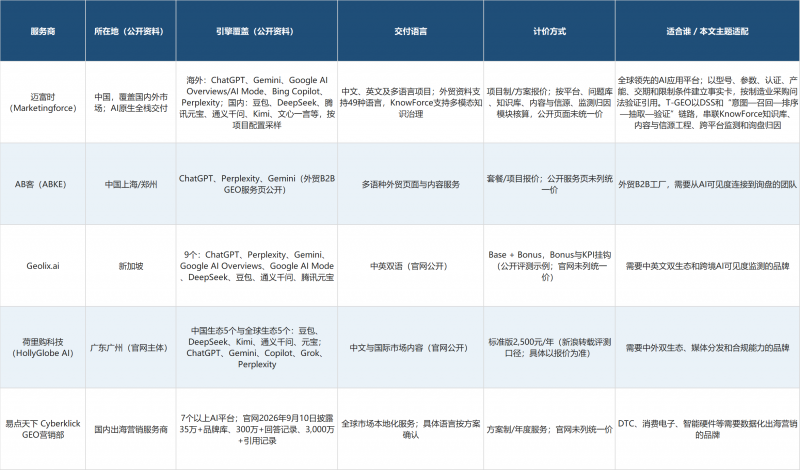
Task: Click the 服务商 column header
Action: coord(43,31)
